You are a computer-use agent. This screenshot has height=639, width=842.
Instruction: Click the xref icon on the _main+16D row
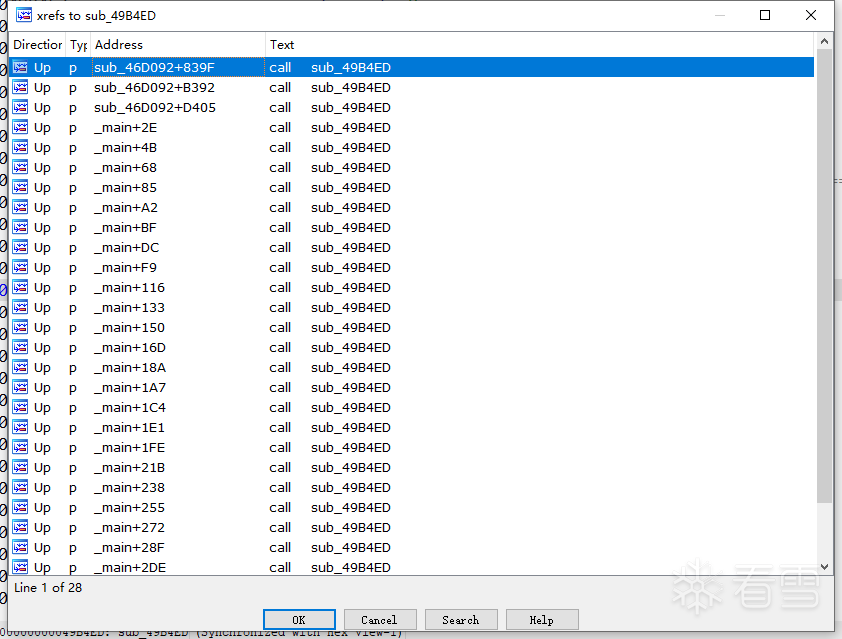tap(20, 347)
